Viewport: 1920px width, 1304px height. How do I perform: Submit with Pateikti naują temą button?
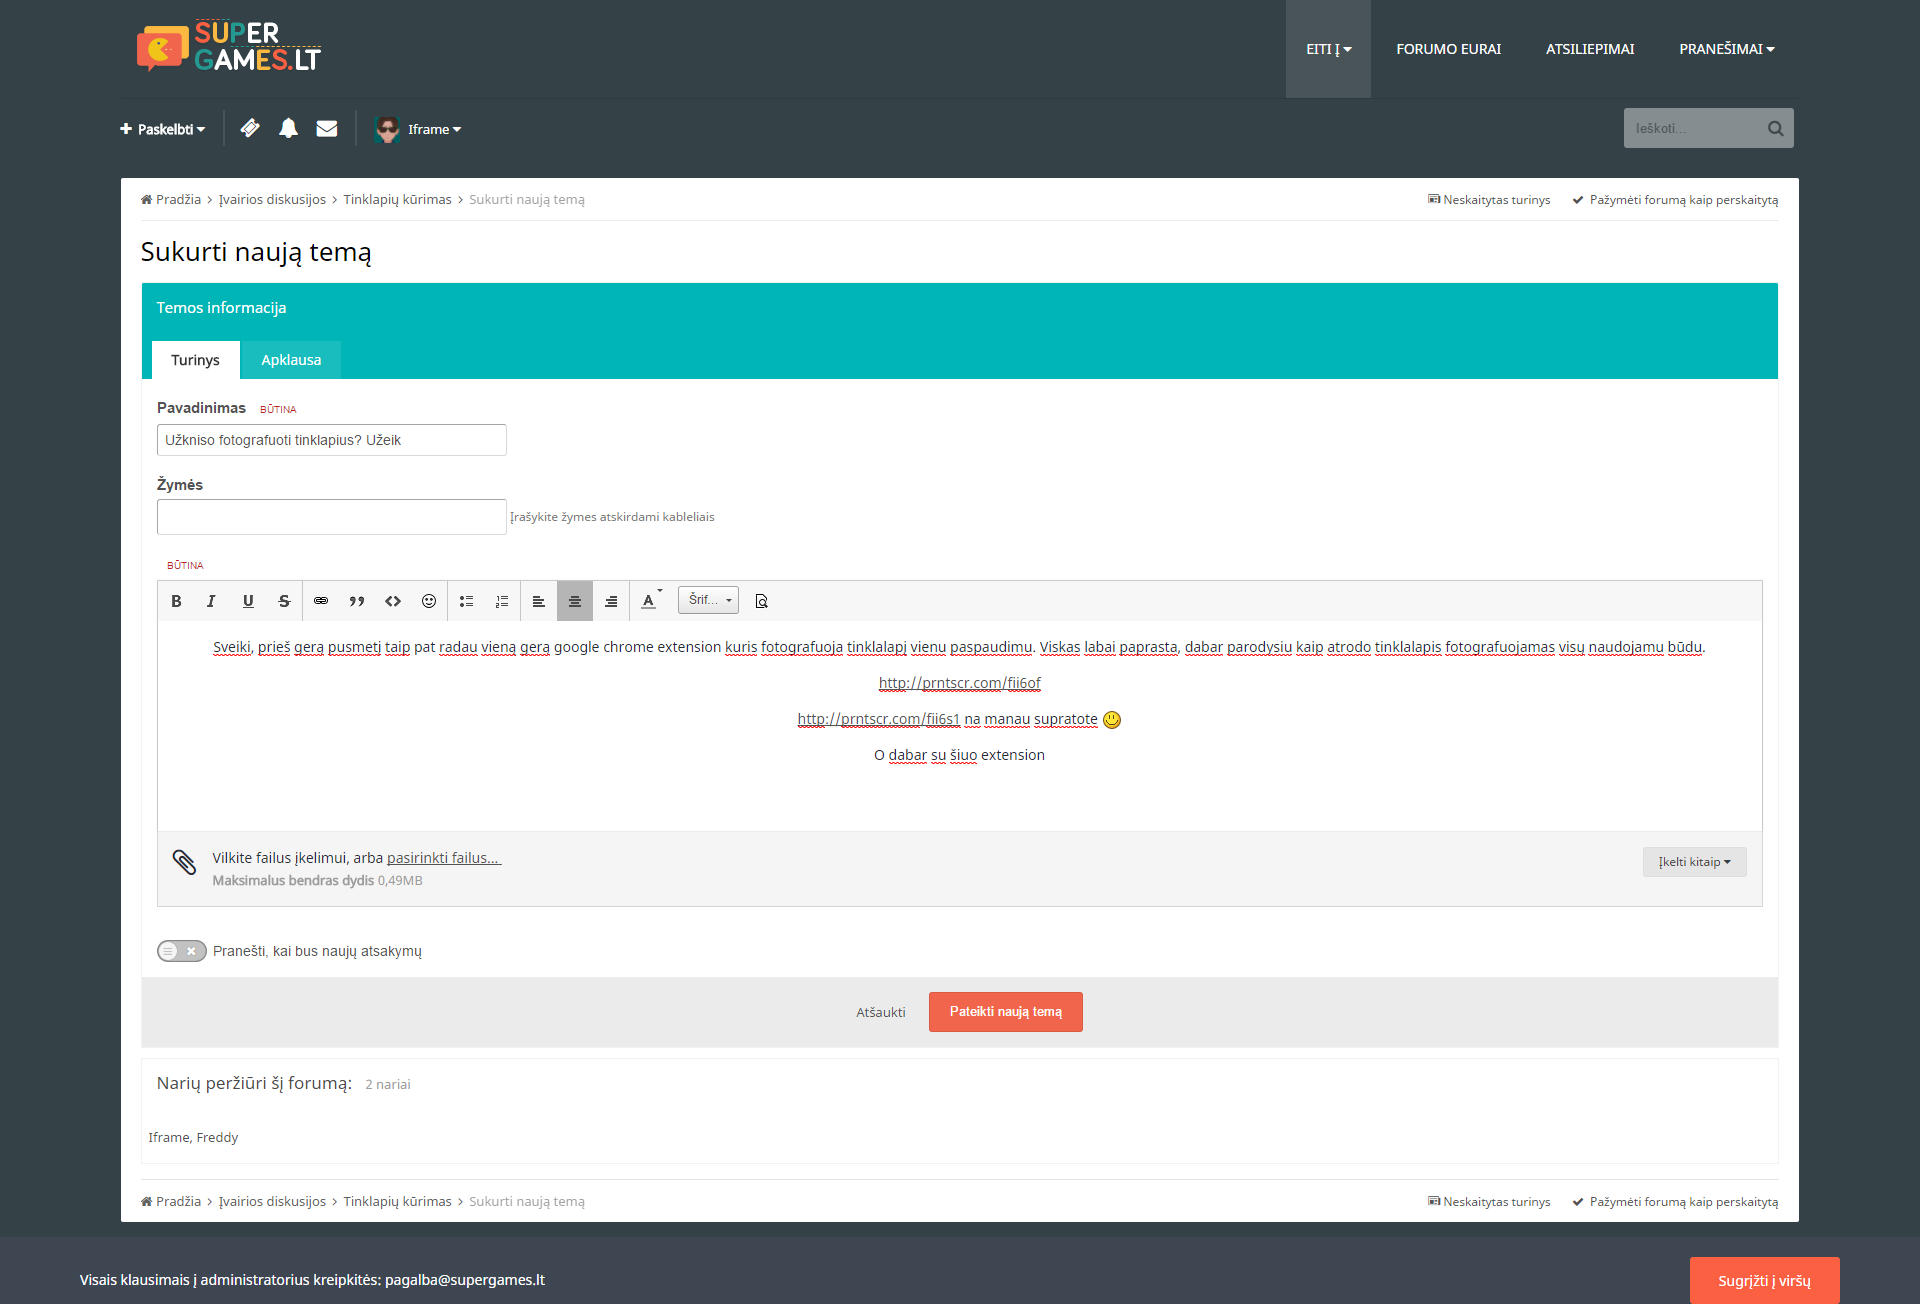coord(1006,1012)
